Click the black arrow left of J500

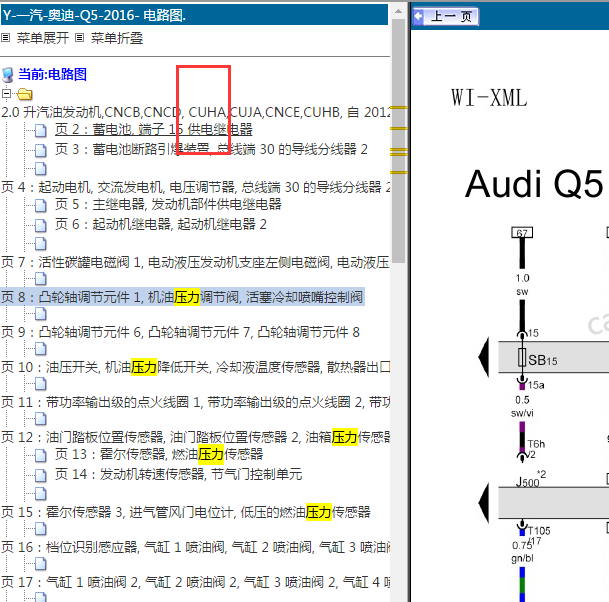[x=484, y=503]
